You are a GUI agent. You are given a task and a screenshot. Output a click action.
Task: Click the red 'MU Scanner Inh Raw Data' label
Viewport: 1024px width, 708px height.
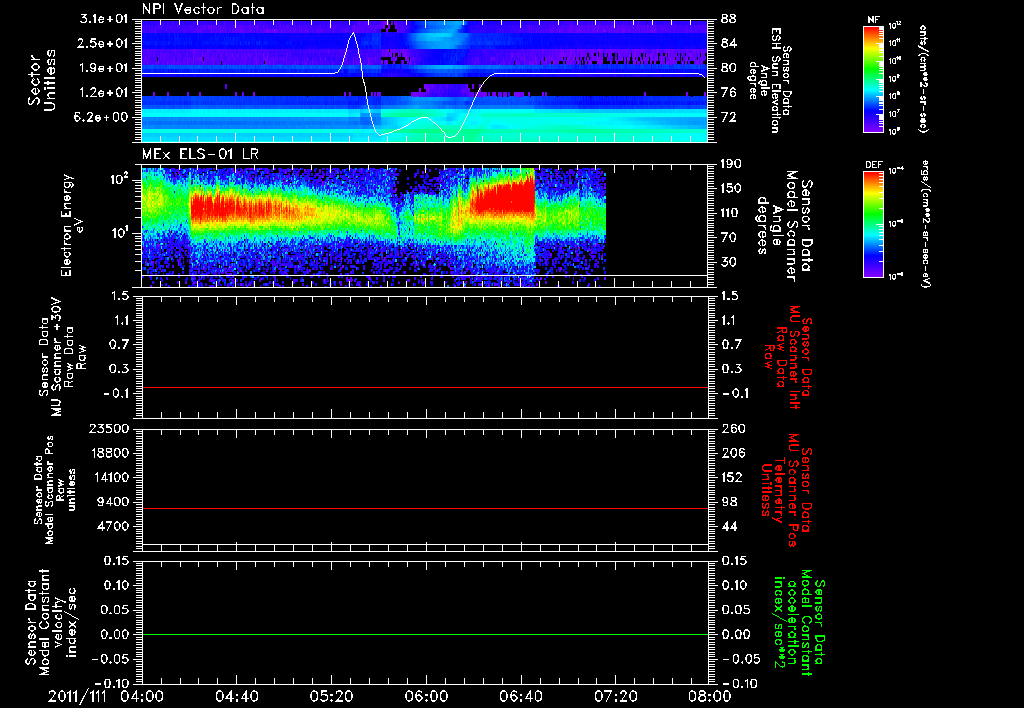point(787,357)
